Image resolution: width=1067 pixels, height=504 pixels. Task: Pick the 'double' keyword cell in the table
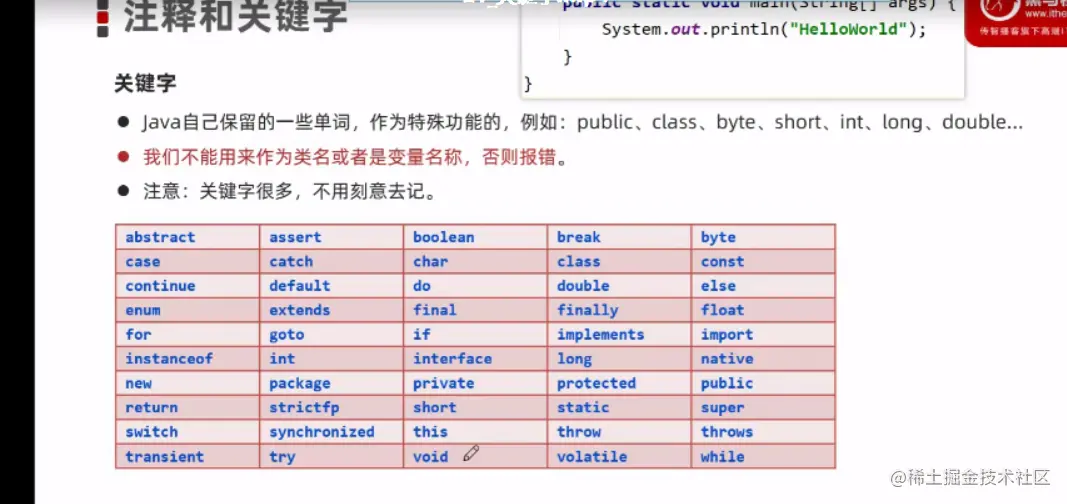(x=619, y=286)
